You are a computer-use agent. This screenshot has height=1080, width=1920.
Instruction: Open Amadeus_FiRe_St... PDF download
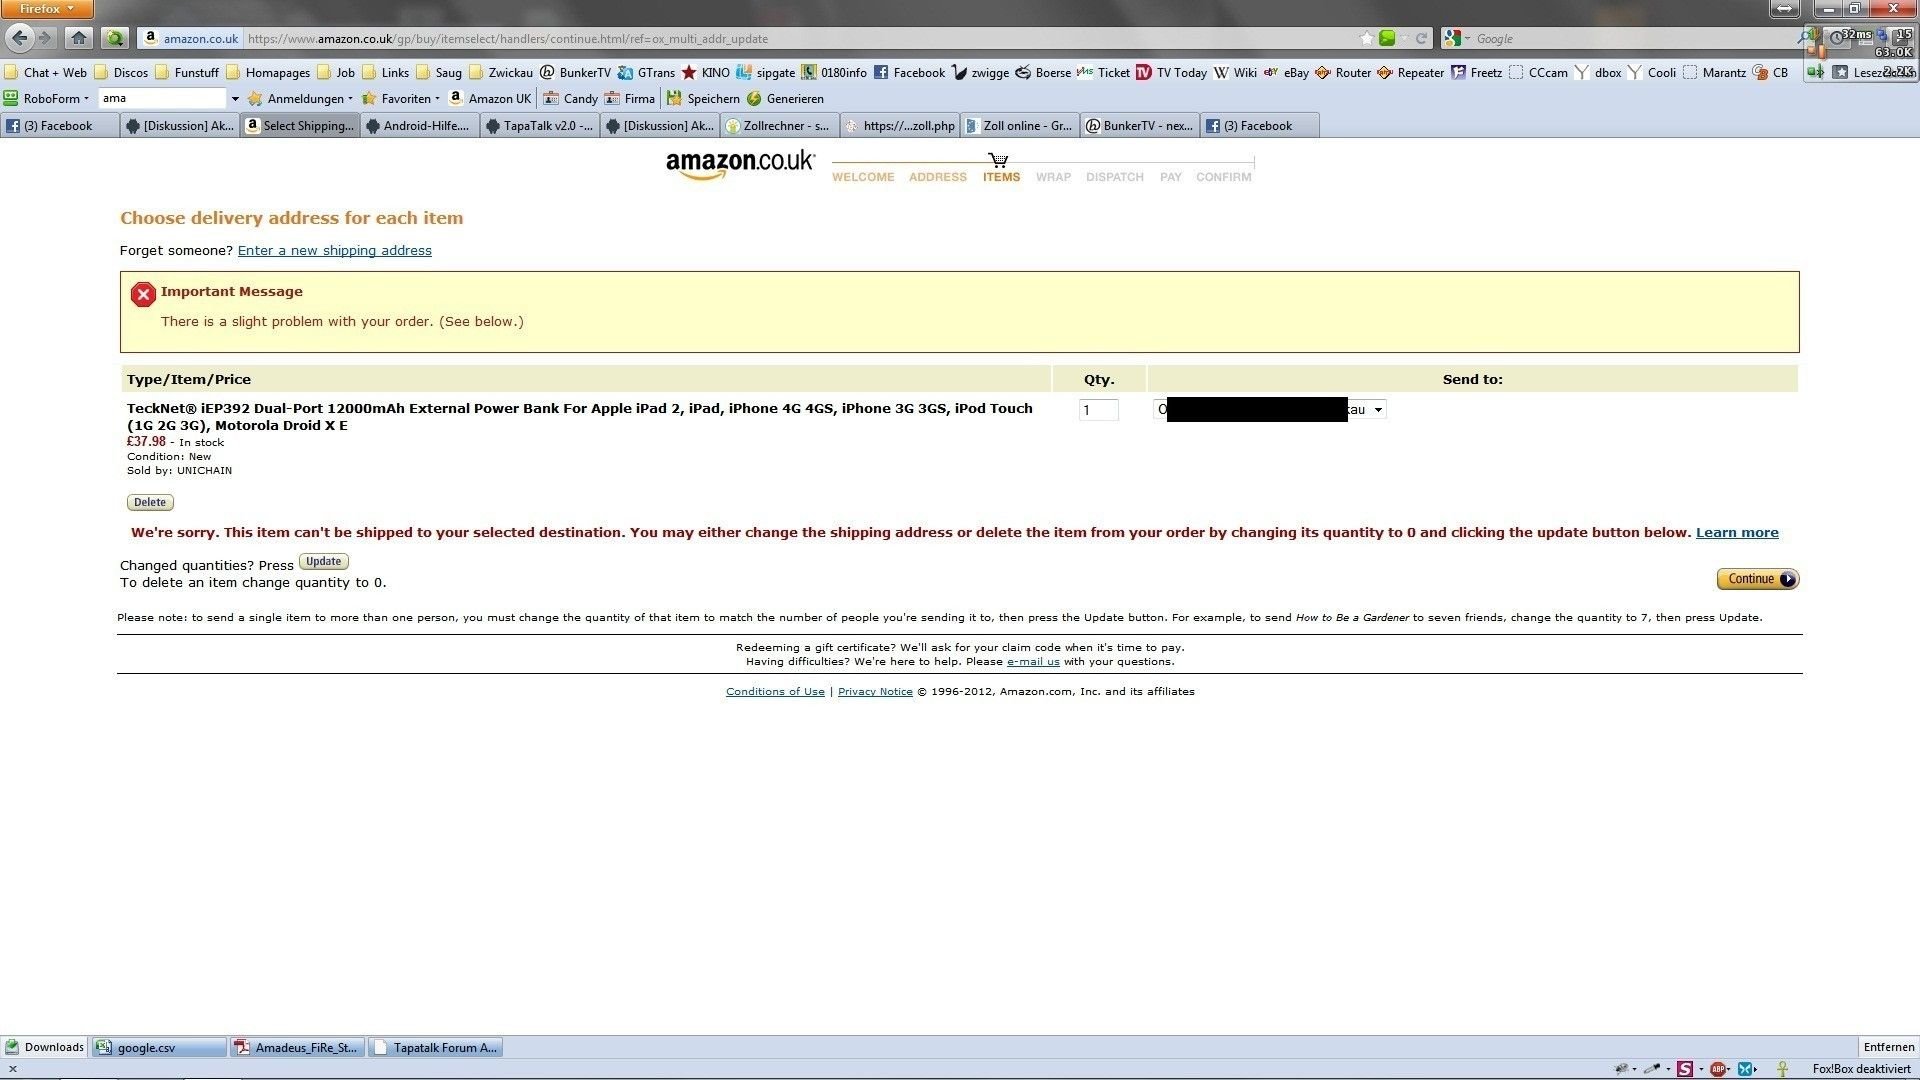[x=298, y=1047]
